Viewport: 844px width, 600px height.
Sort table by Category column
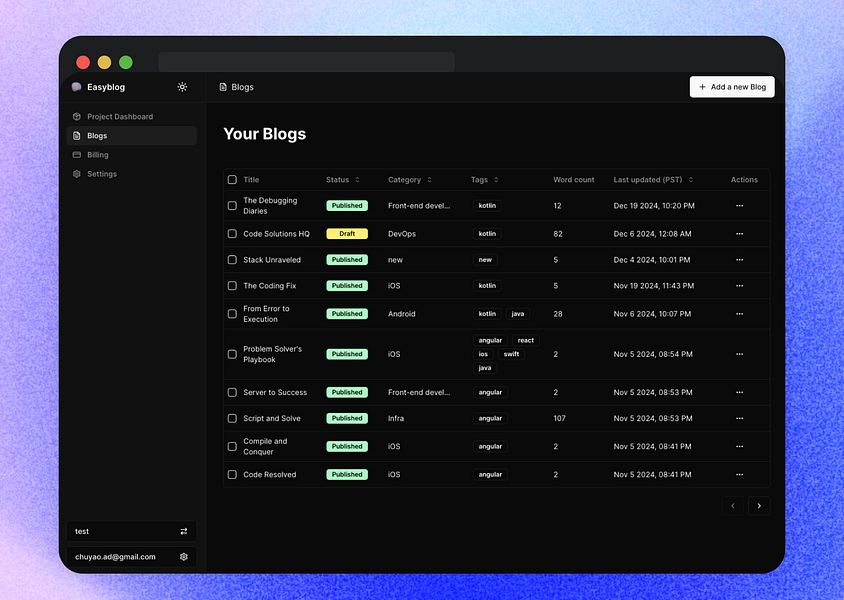(410, 180)
